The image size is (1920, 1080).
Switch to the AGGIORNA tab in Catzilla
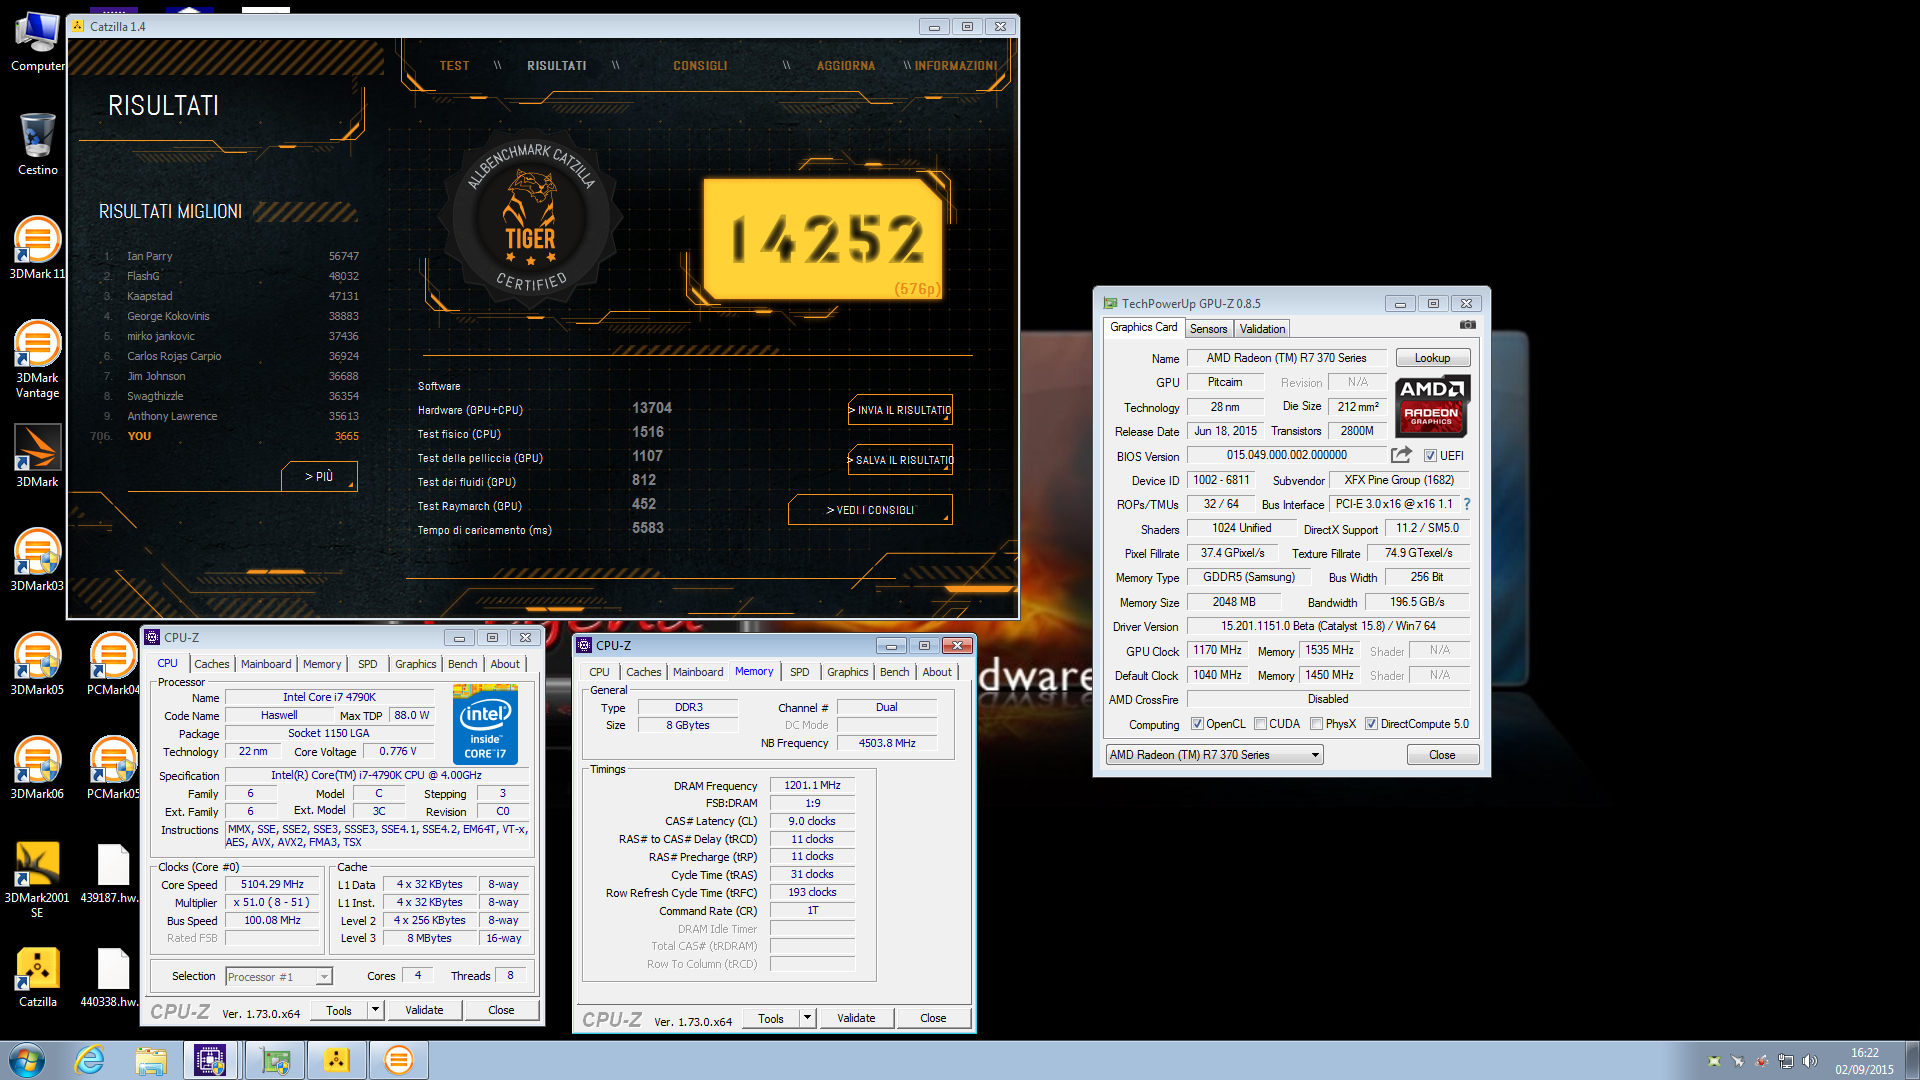[x=846, y=66]
